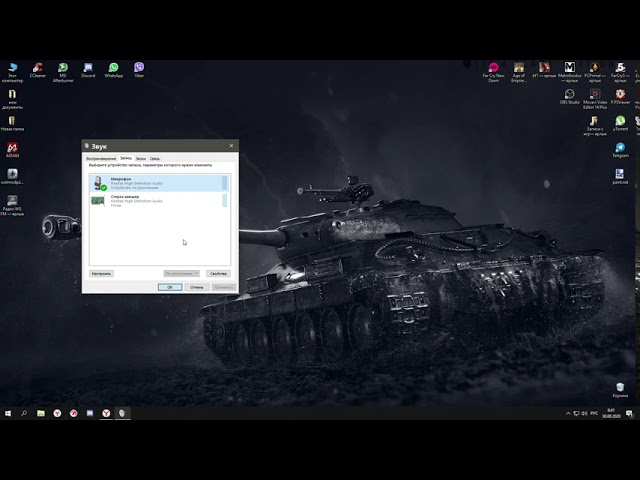Click the Sound dialog speaker icon in taskbar
The width and height of the screenshot is (640, 480).
[x=122, y=413]
